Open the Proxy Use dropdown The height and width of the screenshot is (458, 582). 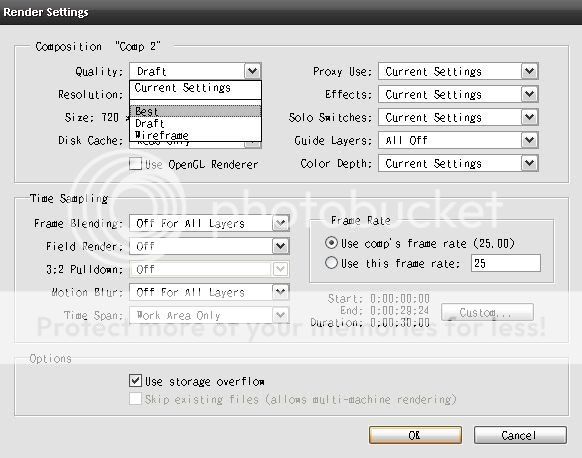529,71
